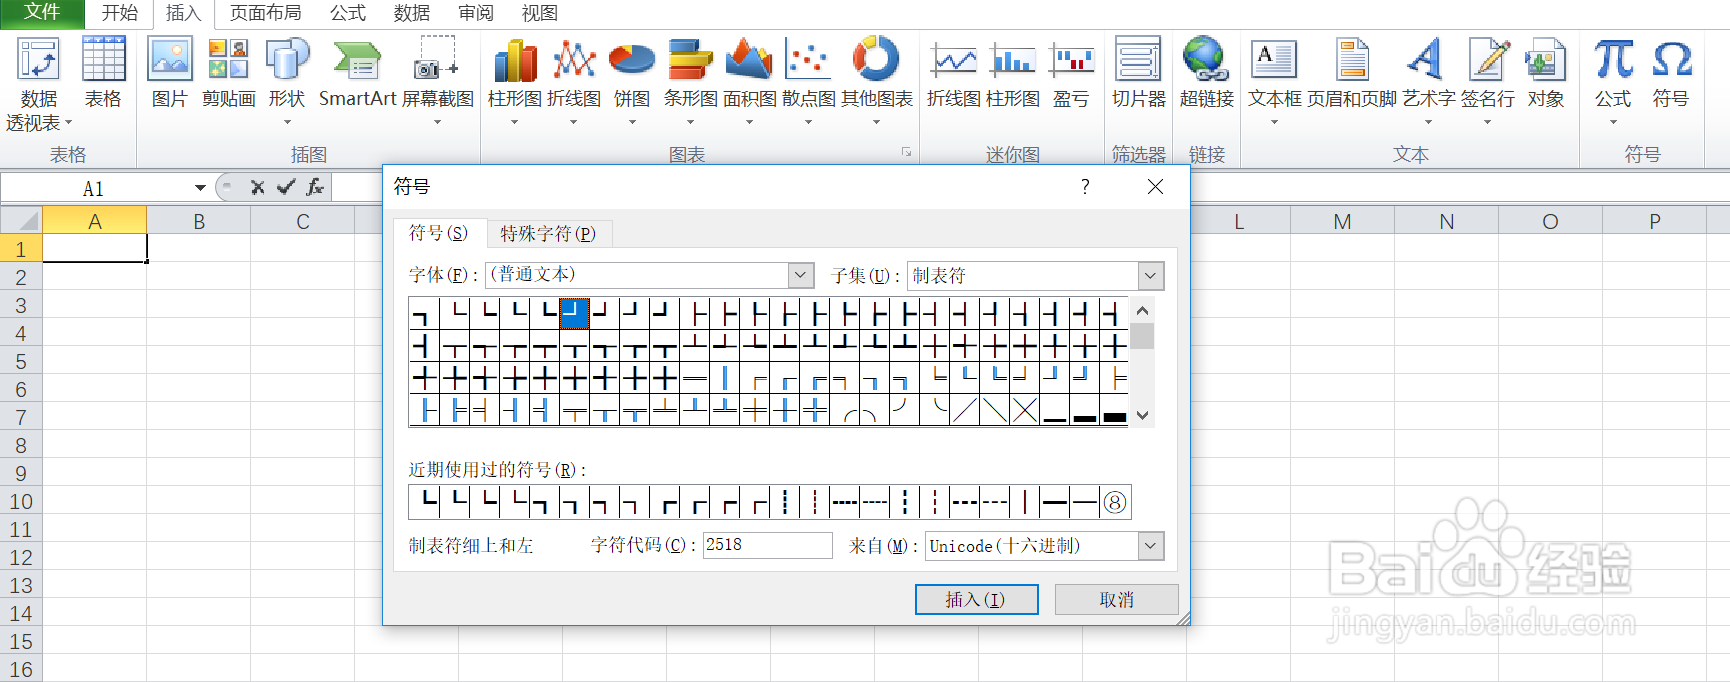This screenshot has width=1730, height=682.
Task: Expand the subset (子集) dropdown
Action: coord(1151,275)
